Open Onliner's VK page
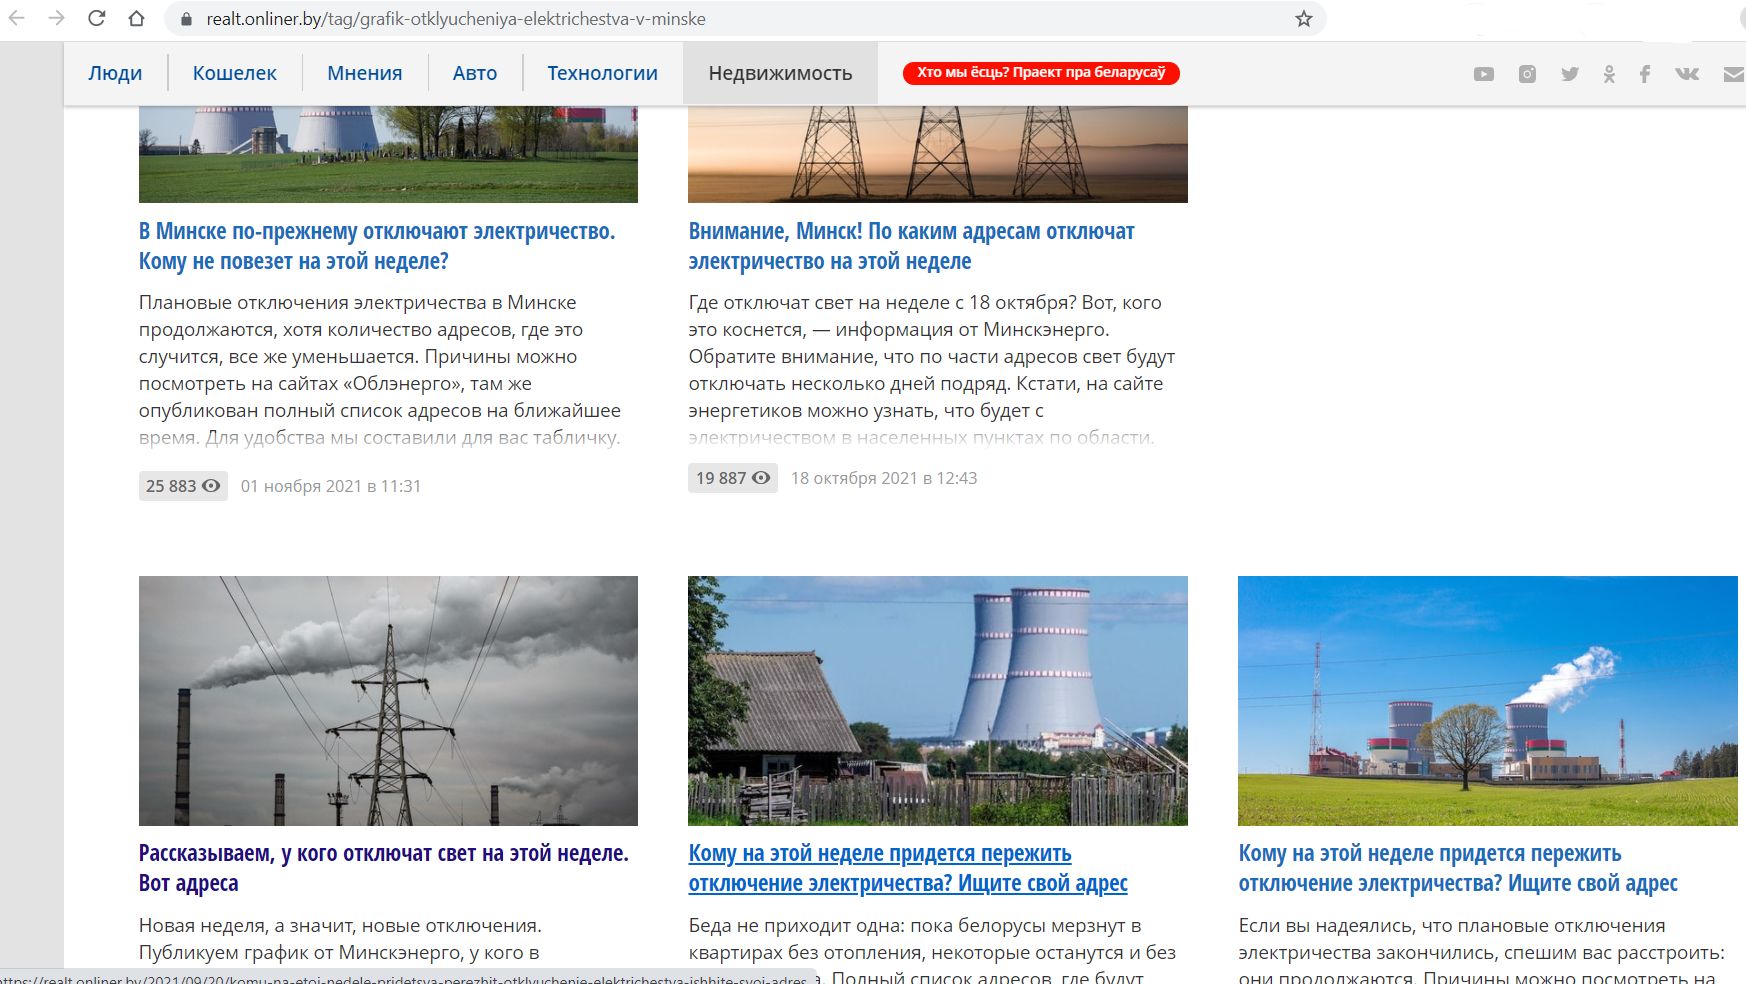This screenshot has height=984, width=1746. [1687, 74]
